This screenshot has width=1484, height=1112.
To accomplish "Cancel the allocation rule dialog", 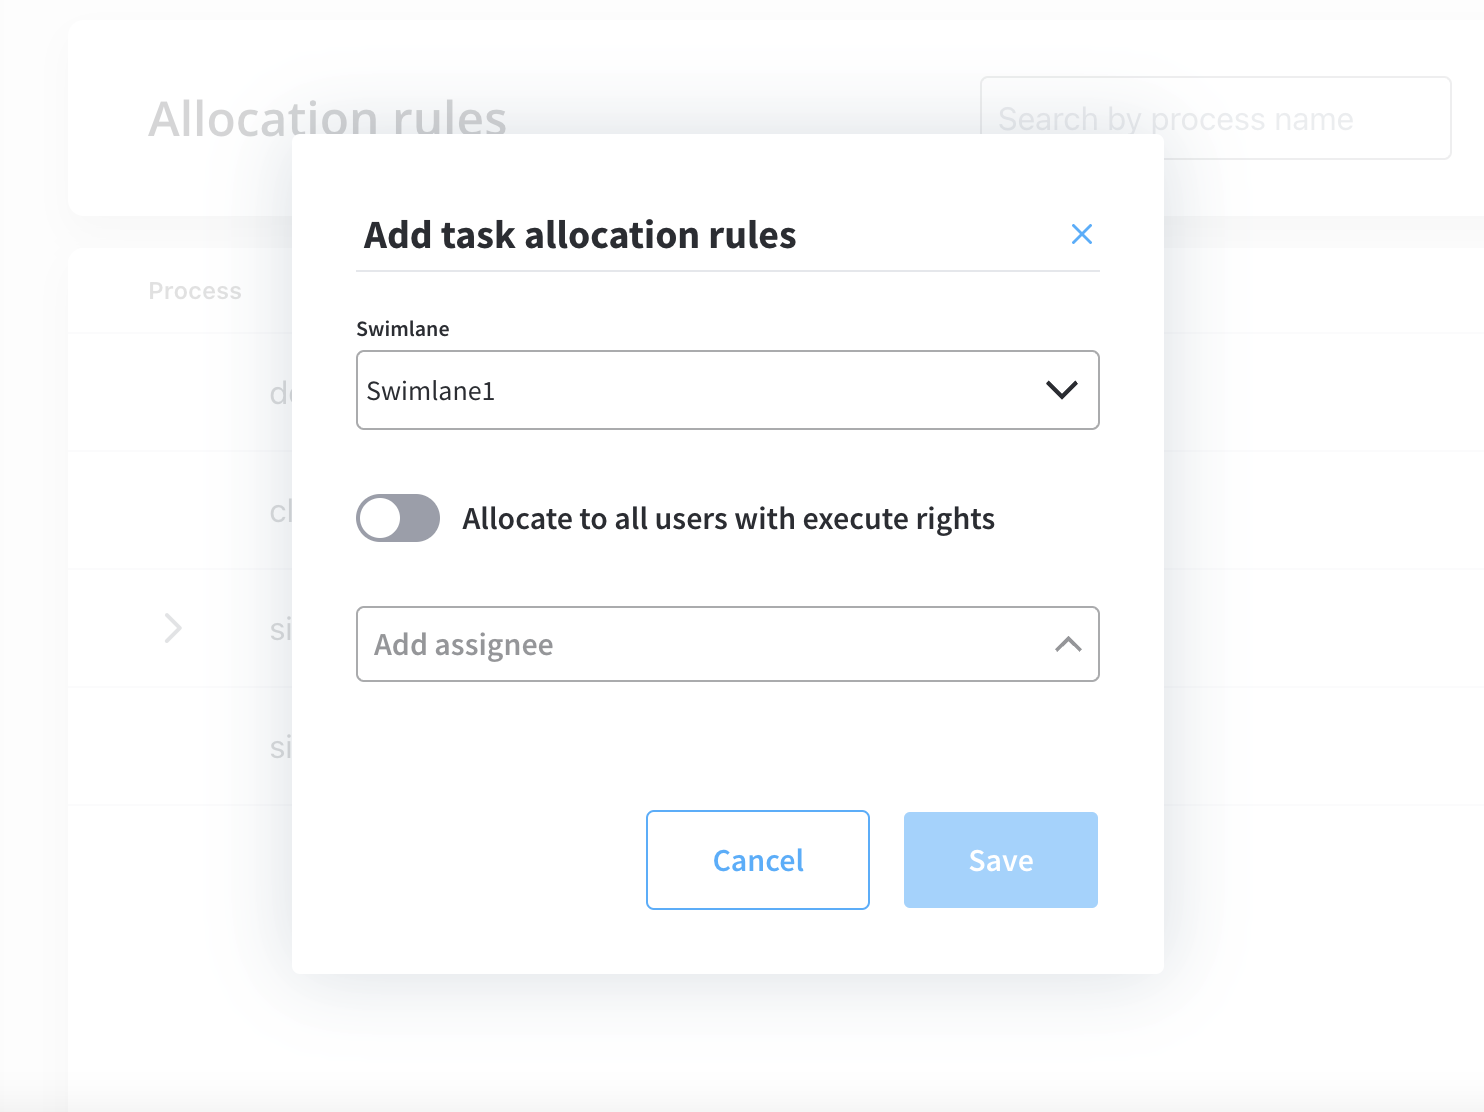I will (758, 860).
